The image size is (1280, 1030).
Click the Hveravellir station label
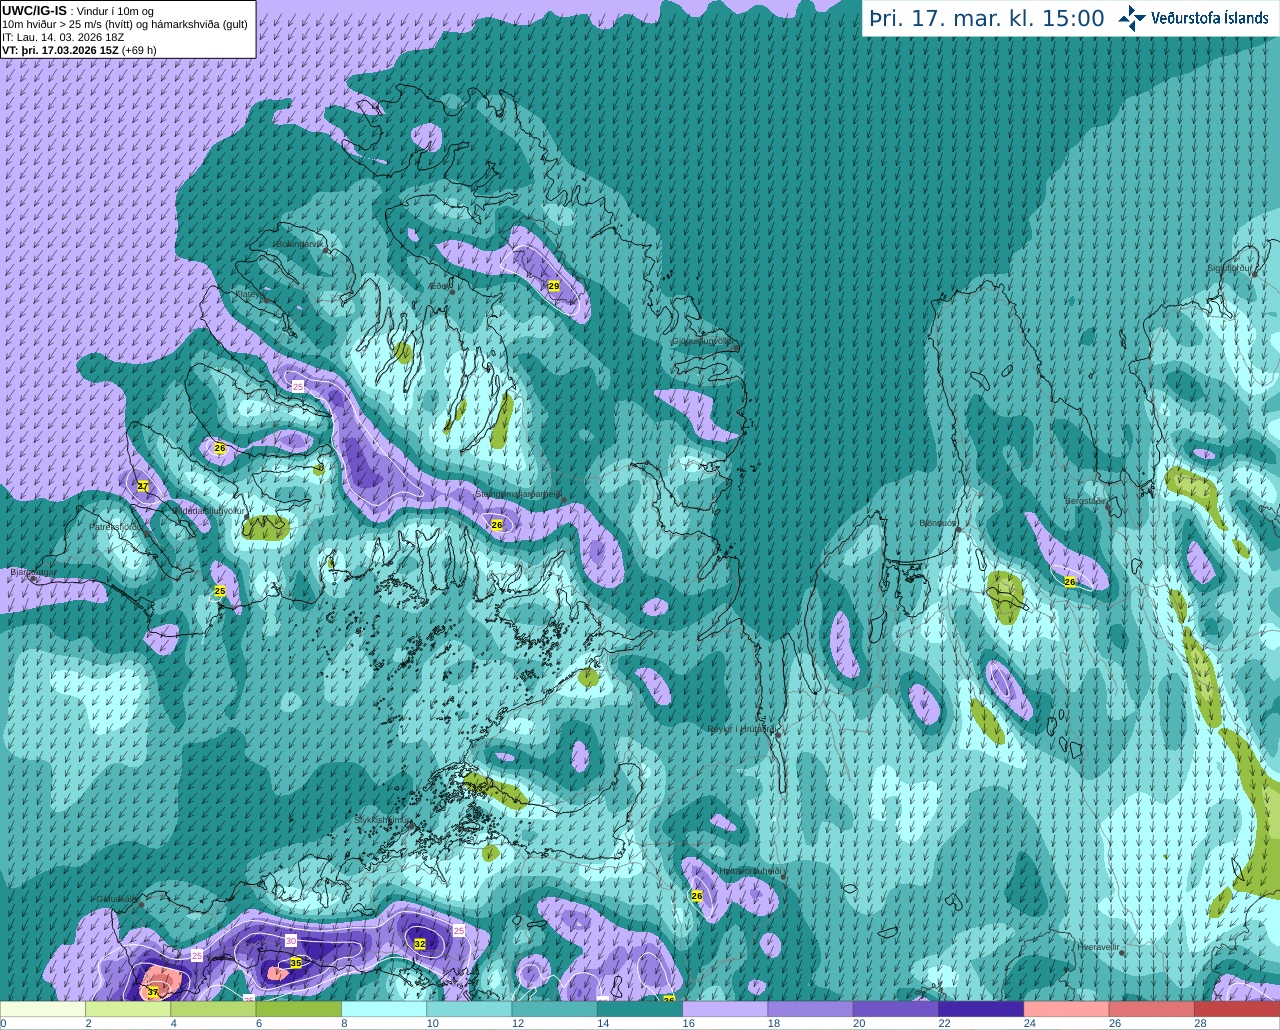click(x=1098, y=946)
